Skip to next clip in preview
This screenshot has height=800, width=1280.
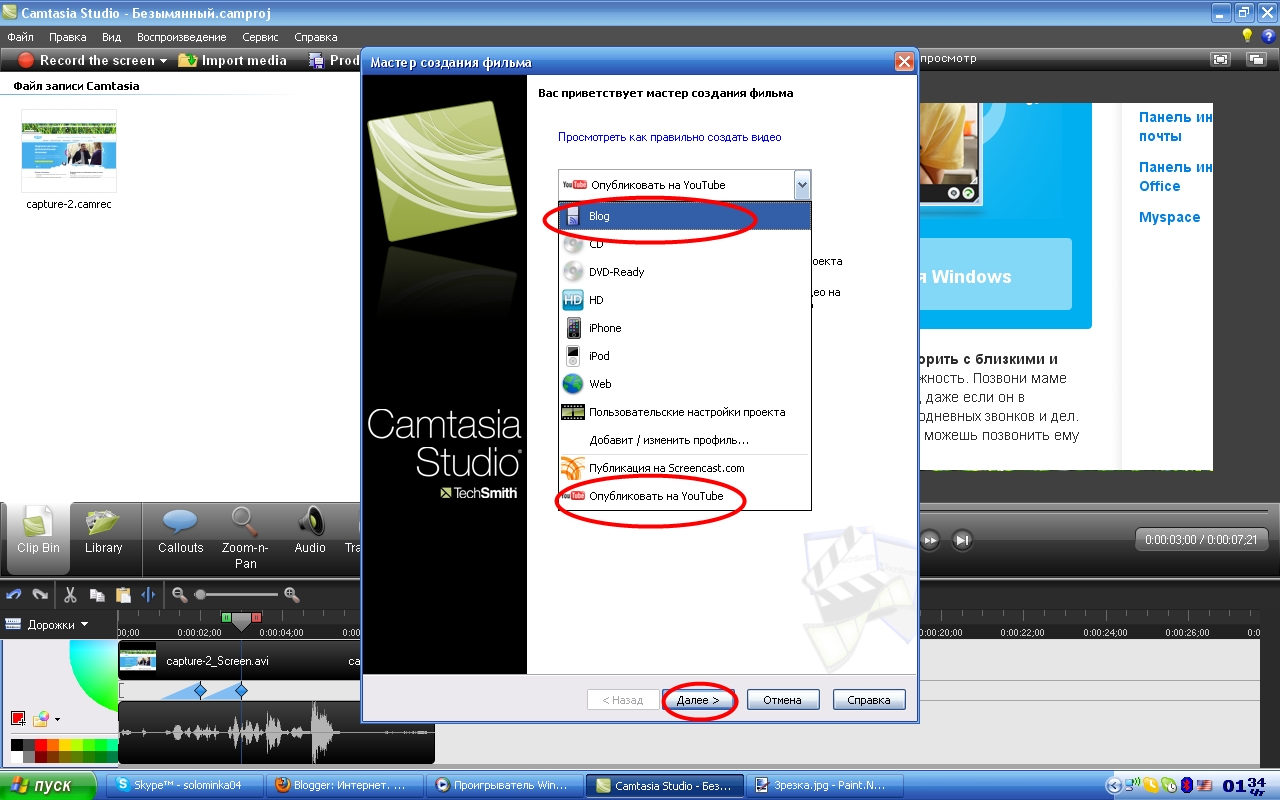coord(962,540)
